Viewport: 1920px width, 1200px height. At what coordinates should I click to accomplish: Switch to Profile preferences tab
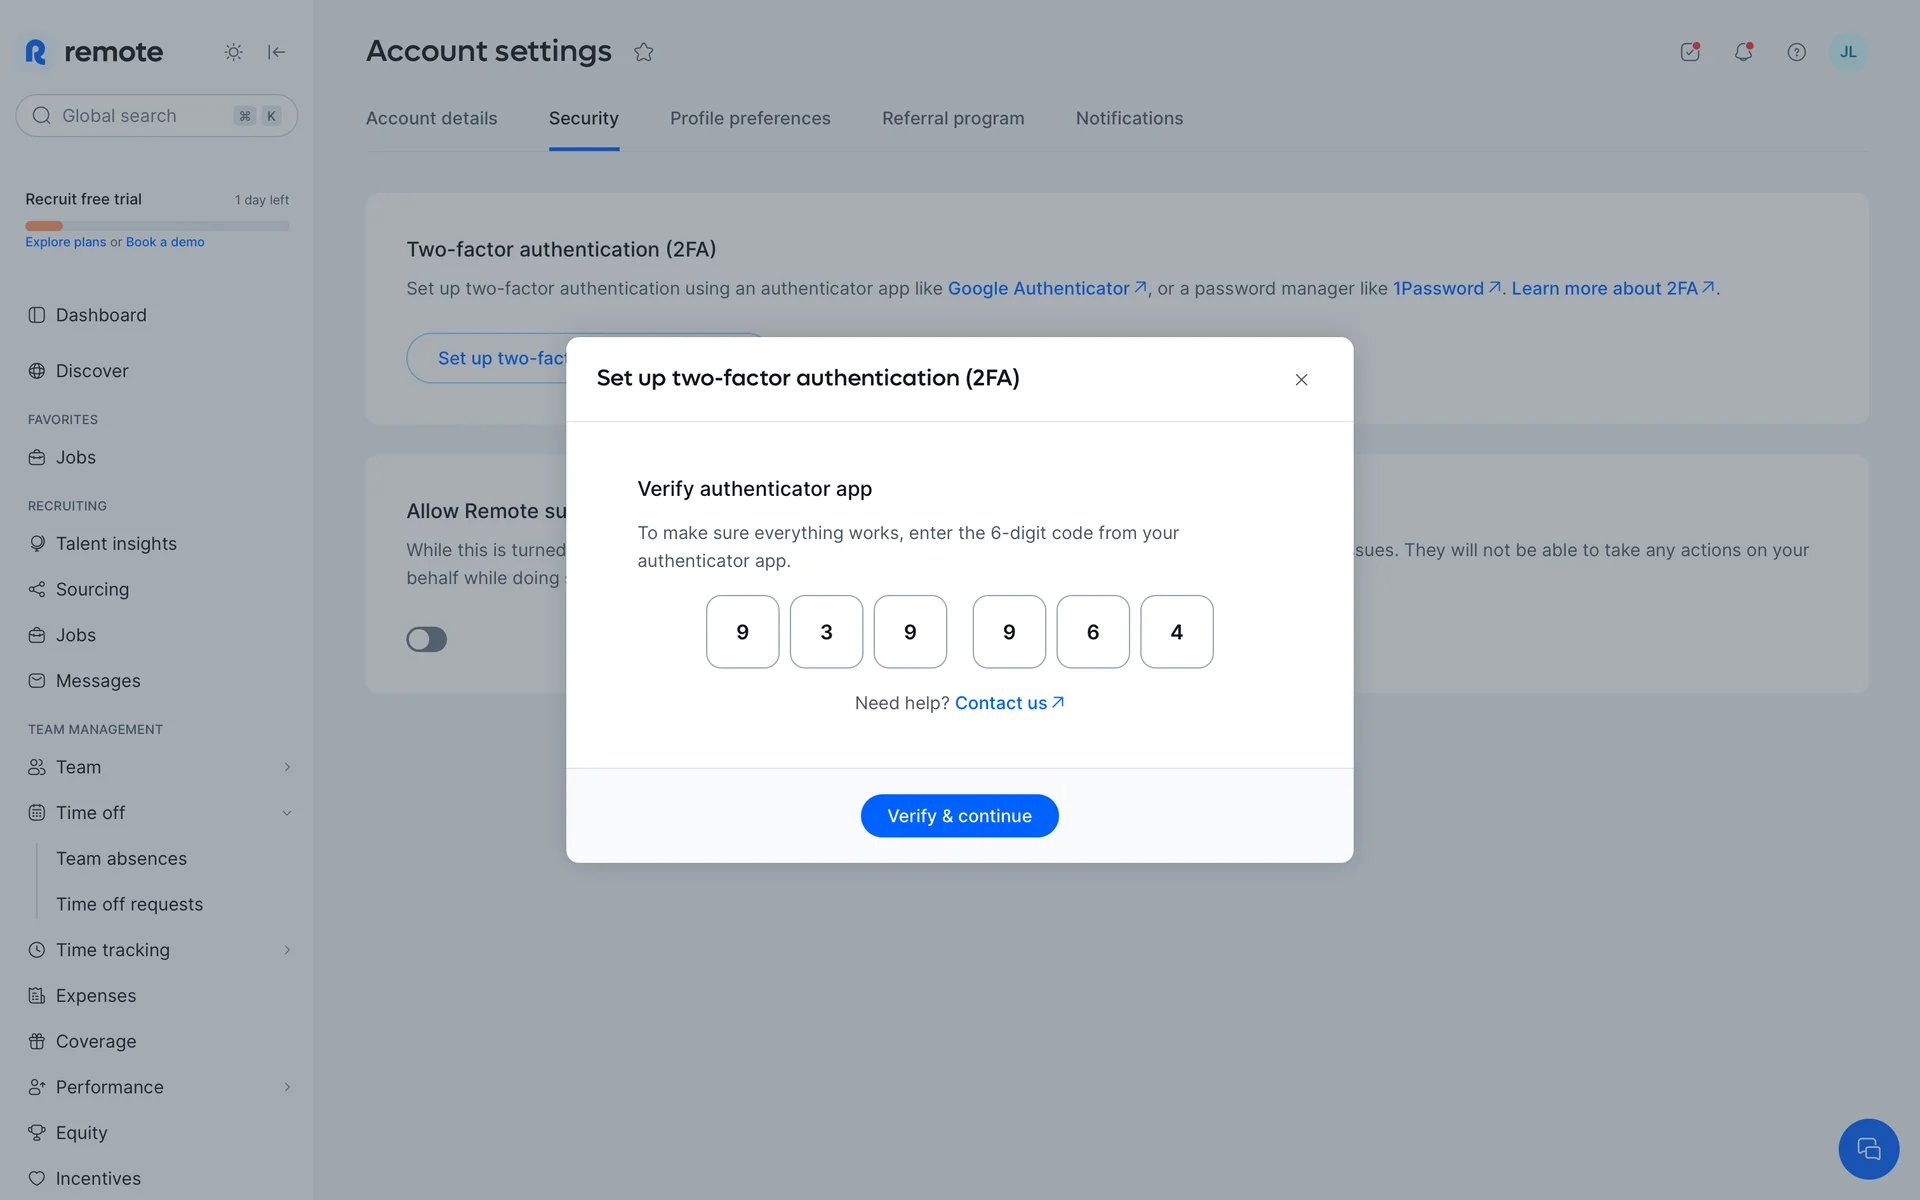click(750, 118)
